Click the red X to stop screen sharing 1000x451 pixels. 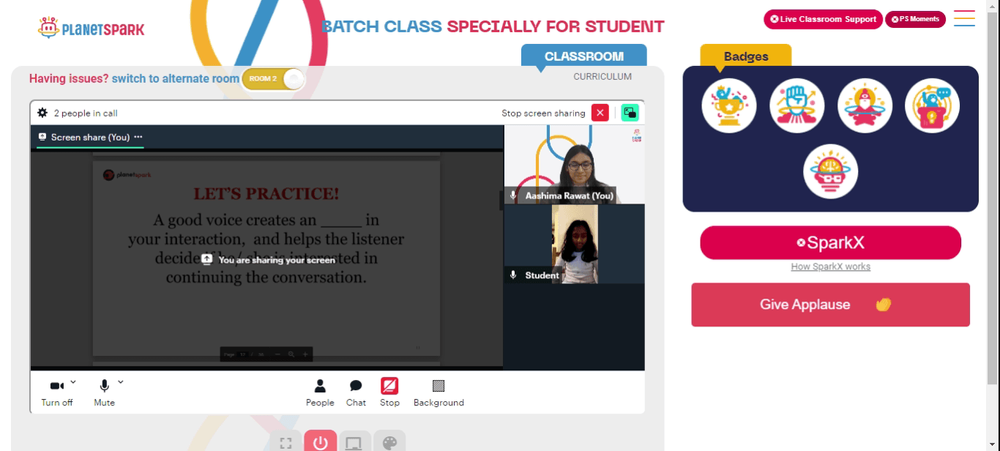(600, 113)
